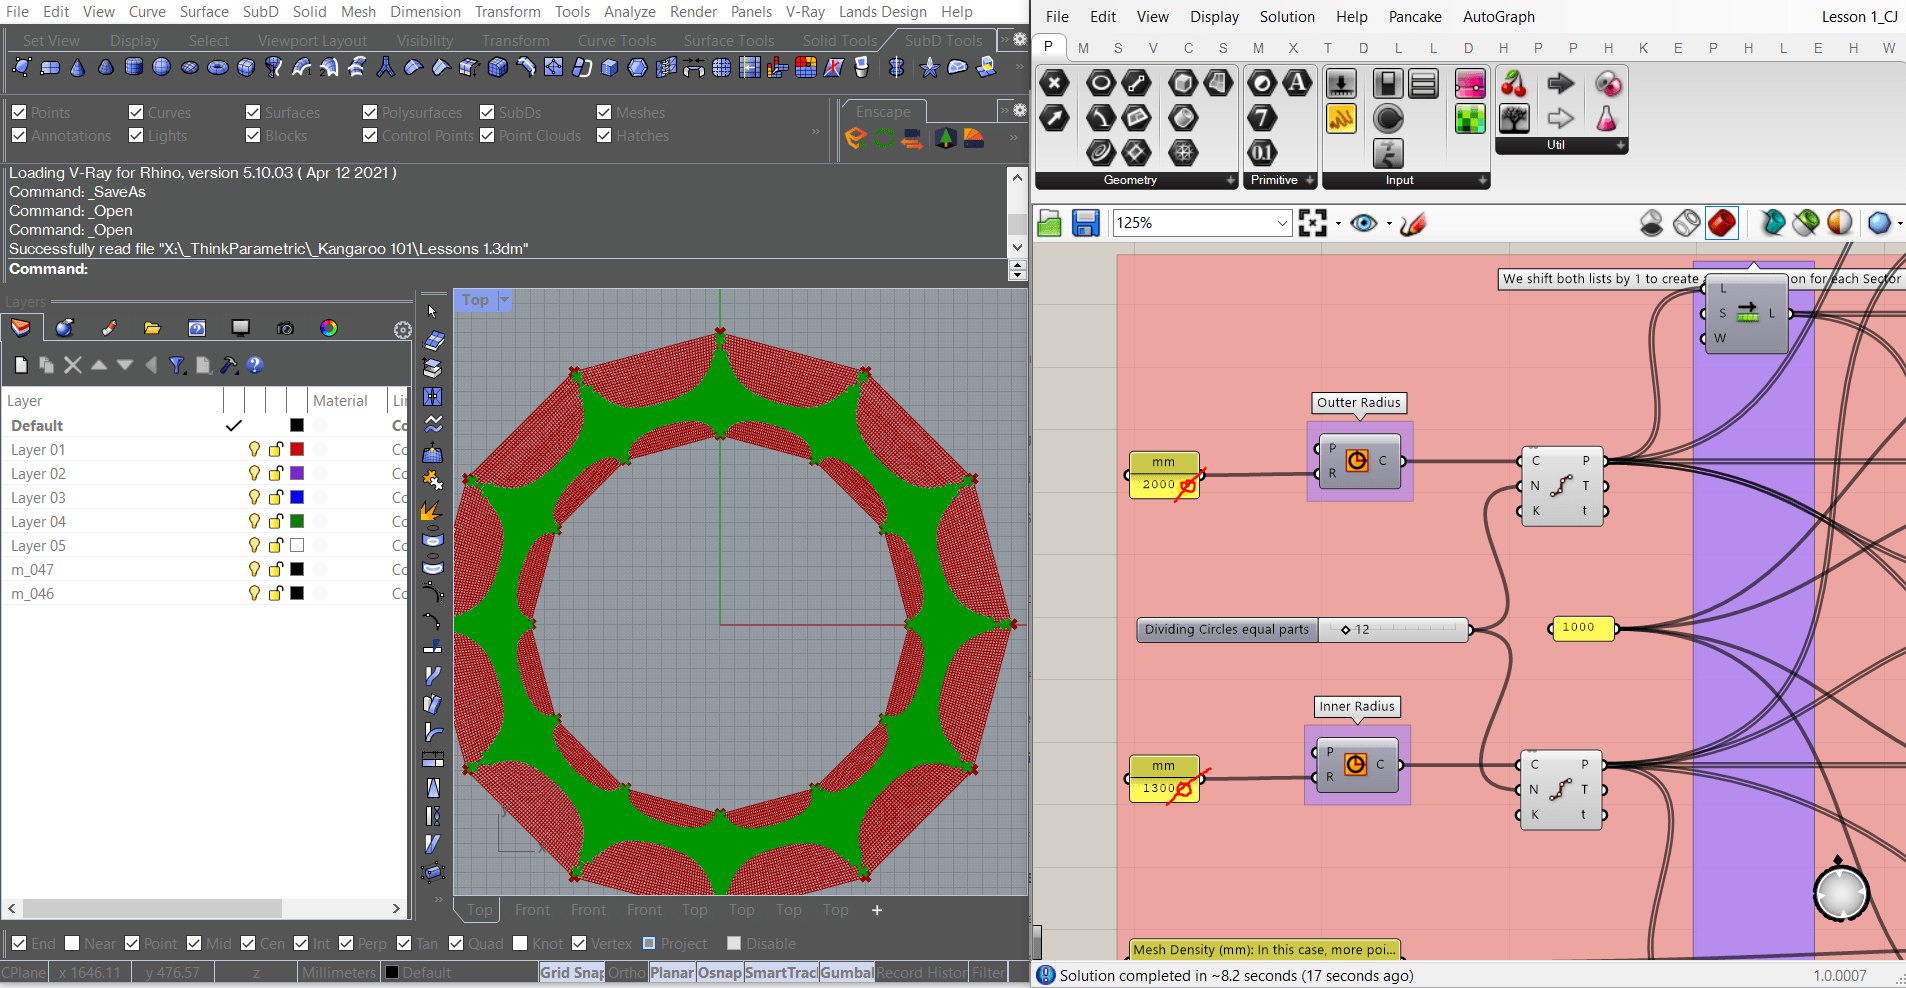Open dropdown arrow beside eye icon
The height and width of the screenshot is (988, 1906).
tap(1388, 224)
